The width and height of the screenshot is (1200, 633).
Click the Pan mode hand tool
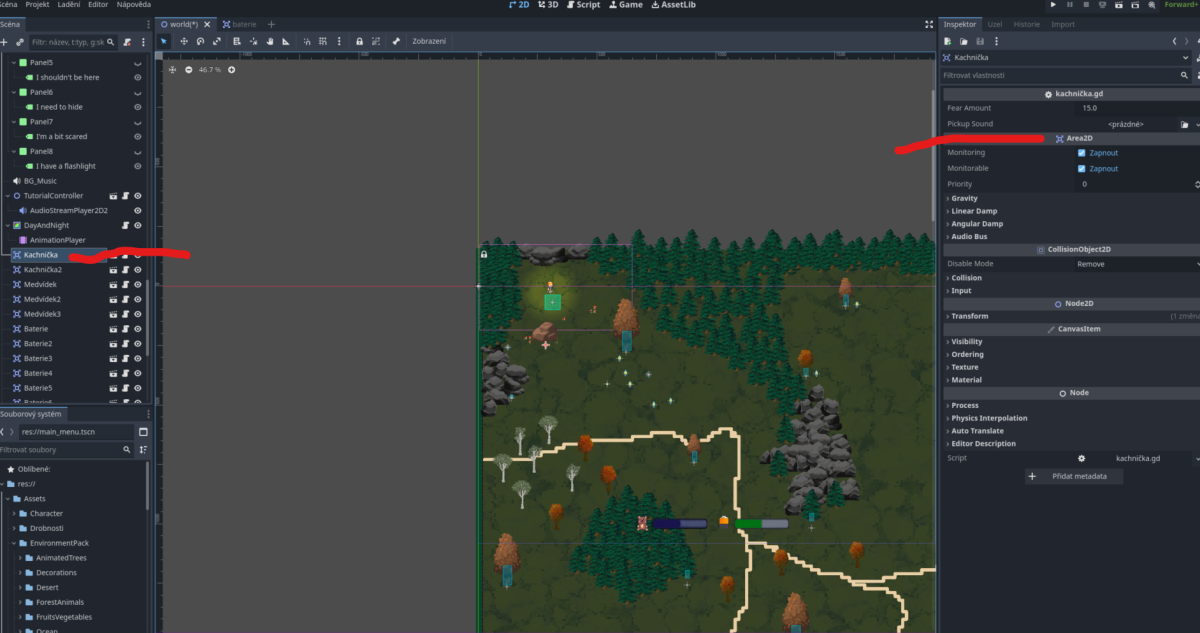(x=269, y=41)
